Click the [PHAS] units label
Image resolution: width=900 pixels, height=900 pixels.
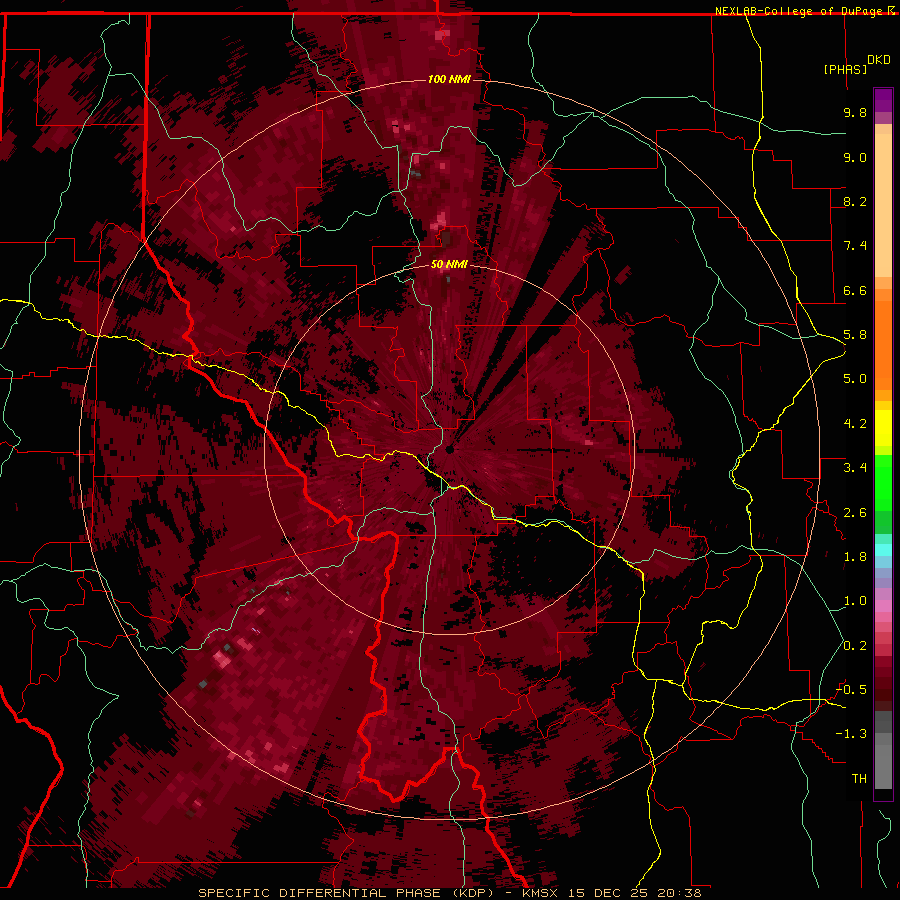click(845, 69)
